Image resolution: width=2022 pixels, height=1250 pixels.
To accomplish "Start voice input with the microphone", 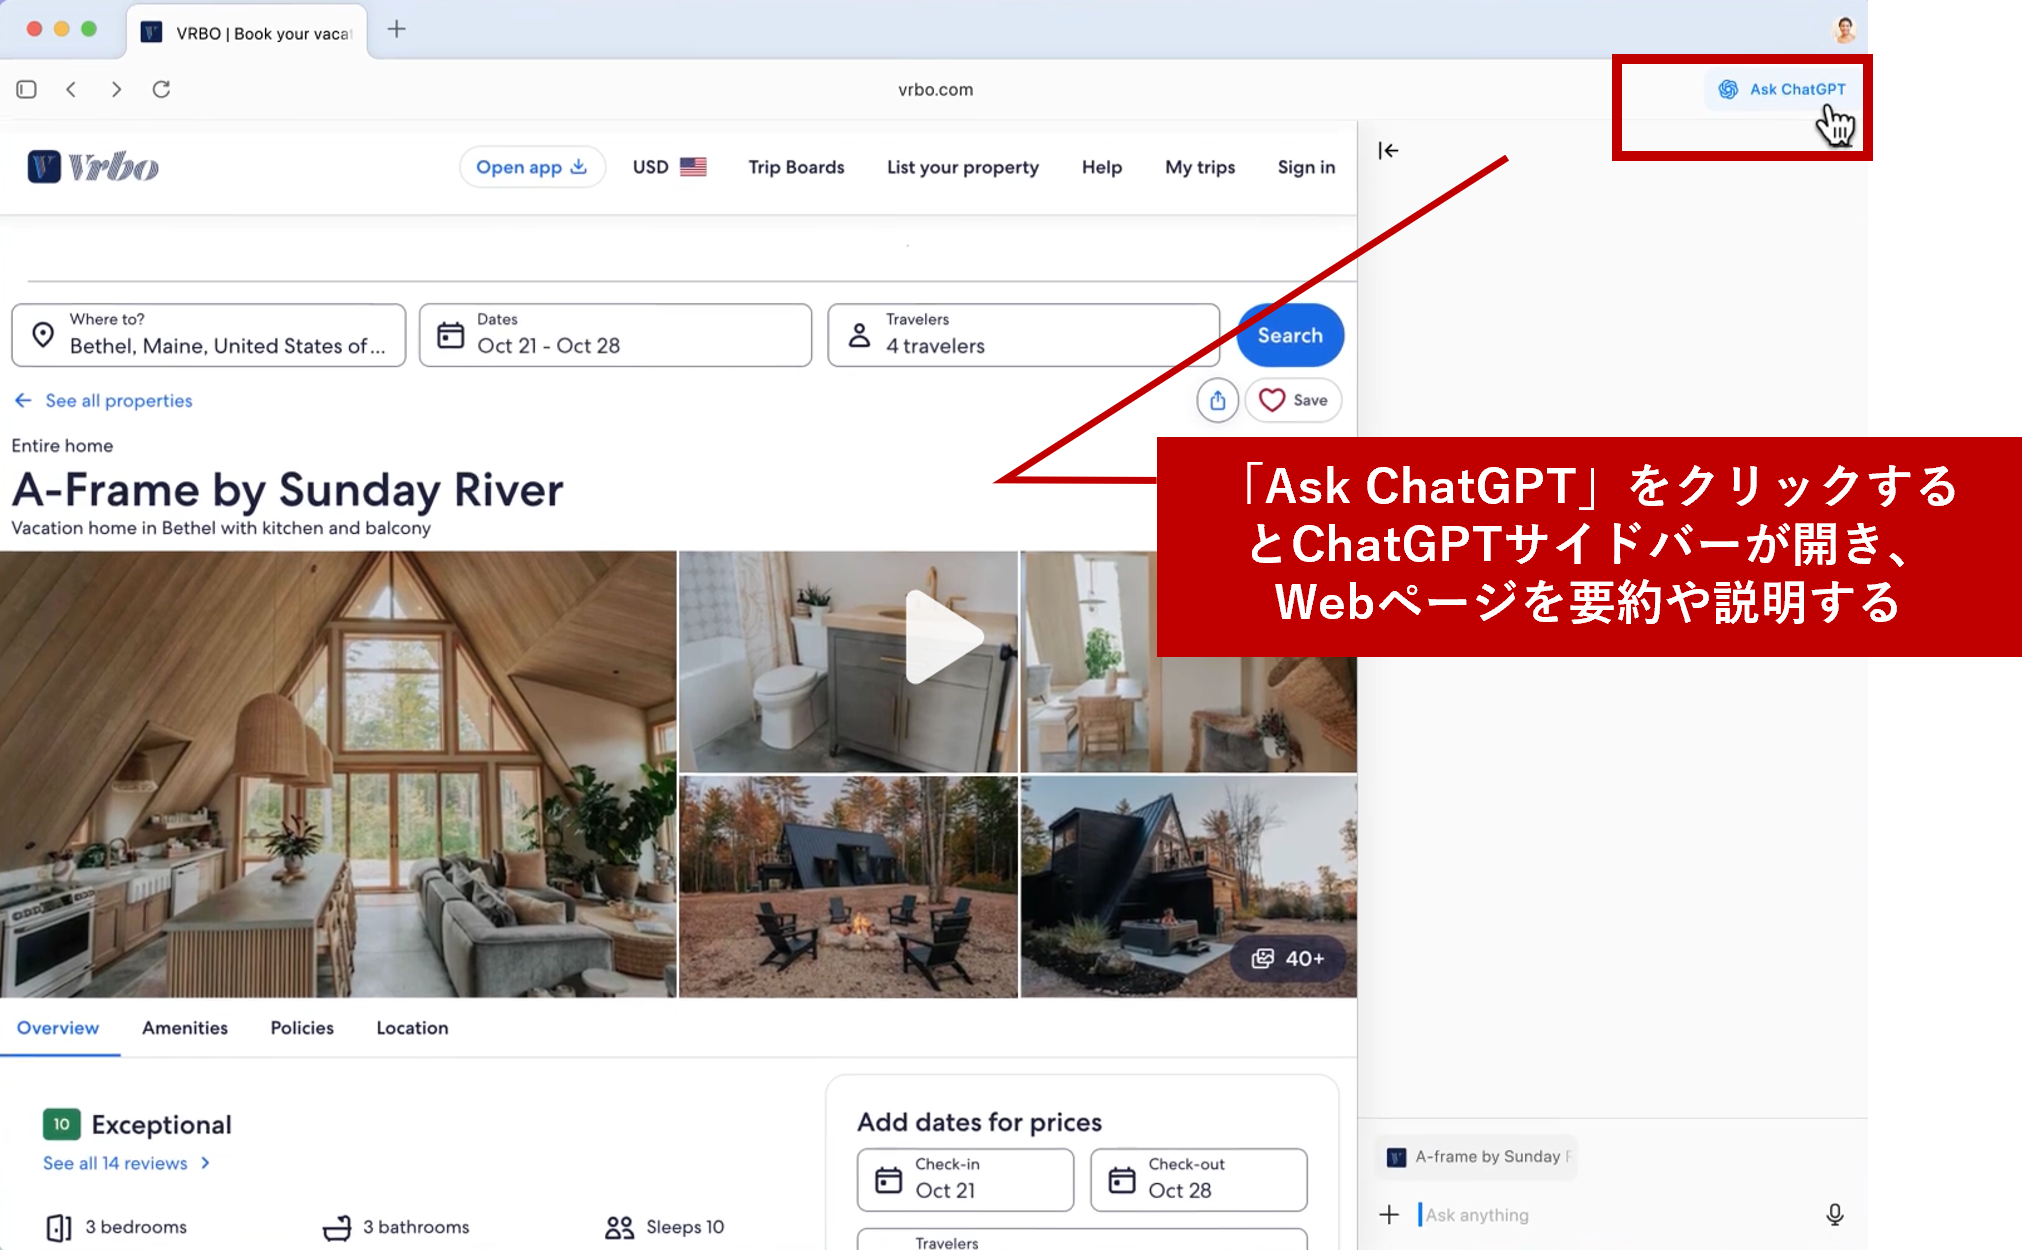I will [1835, 1214].
